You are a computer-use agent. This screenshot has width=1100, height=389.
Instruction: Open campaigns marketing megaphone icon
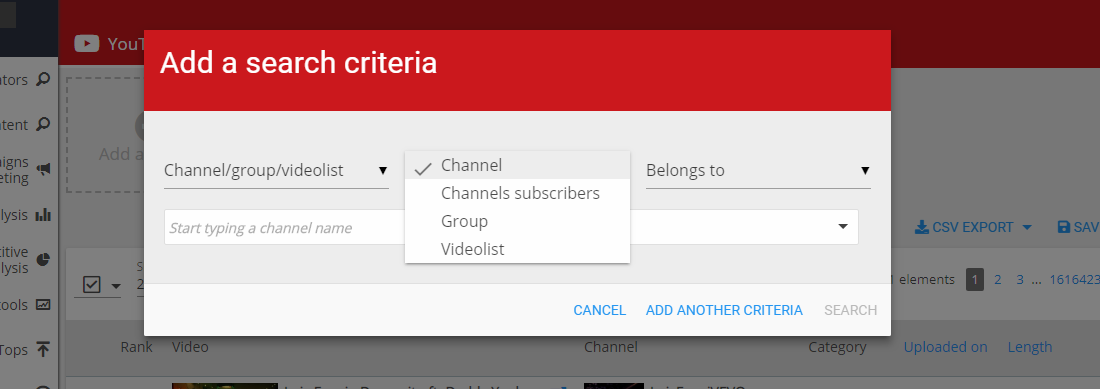(43, 170)
